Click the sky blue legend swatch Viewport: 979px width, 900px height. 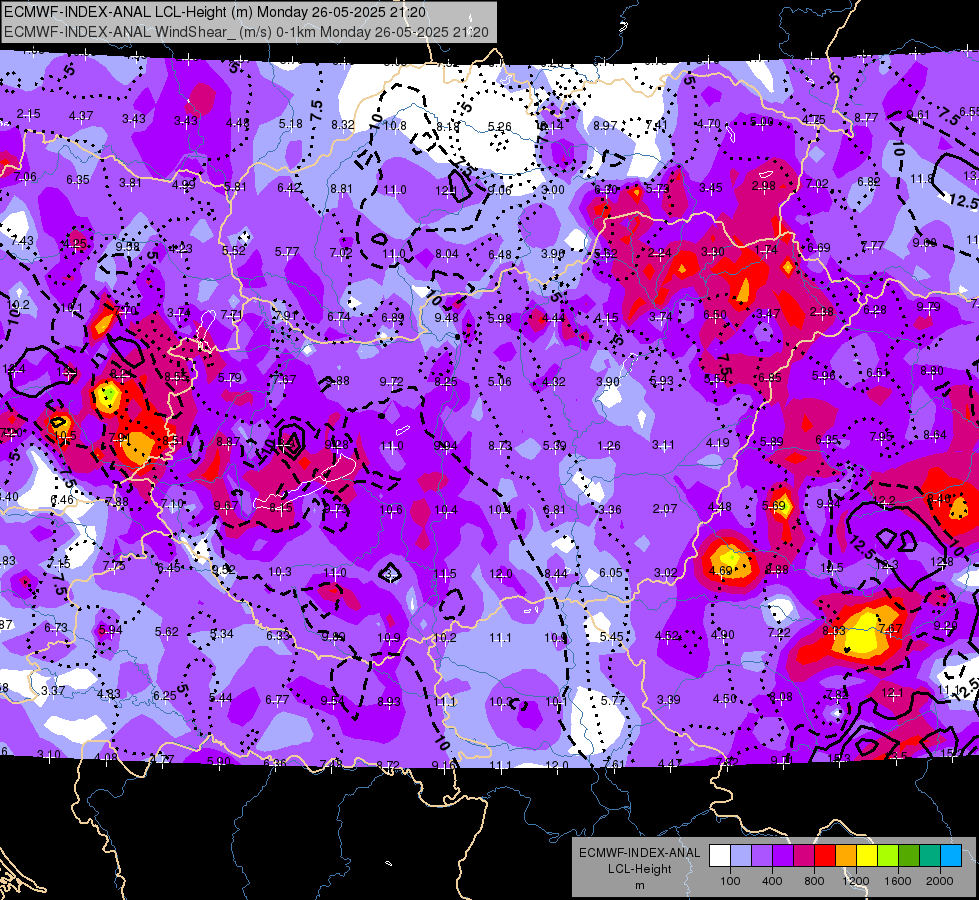click(950, 856)
